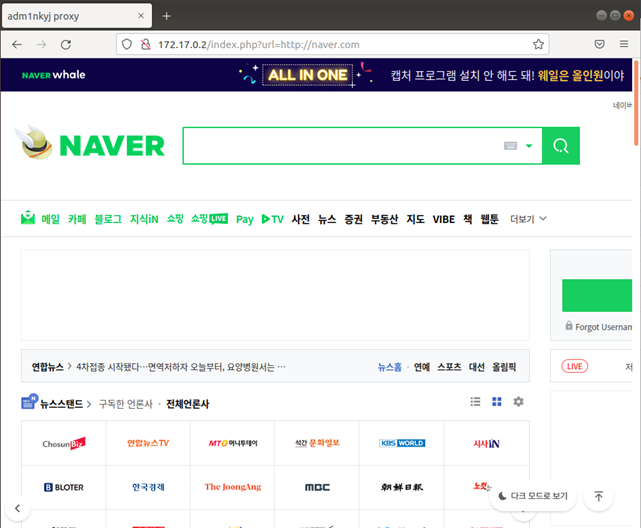The width and height of the screenshot is (641, 528).
Task: Click the NAVER whale banner logo
Action: coord(54,75)
